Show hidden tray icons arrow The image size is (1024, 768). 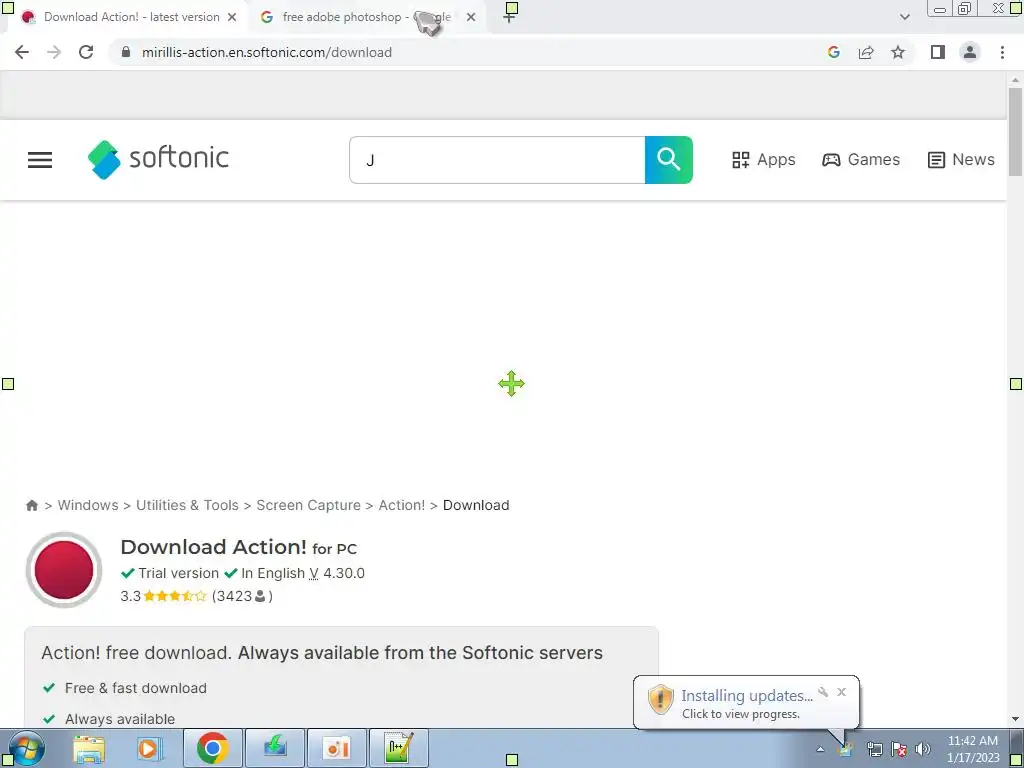pos(820,750)
